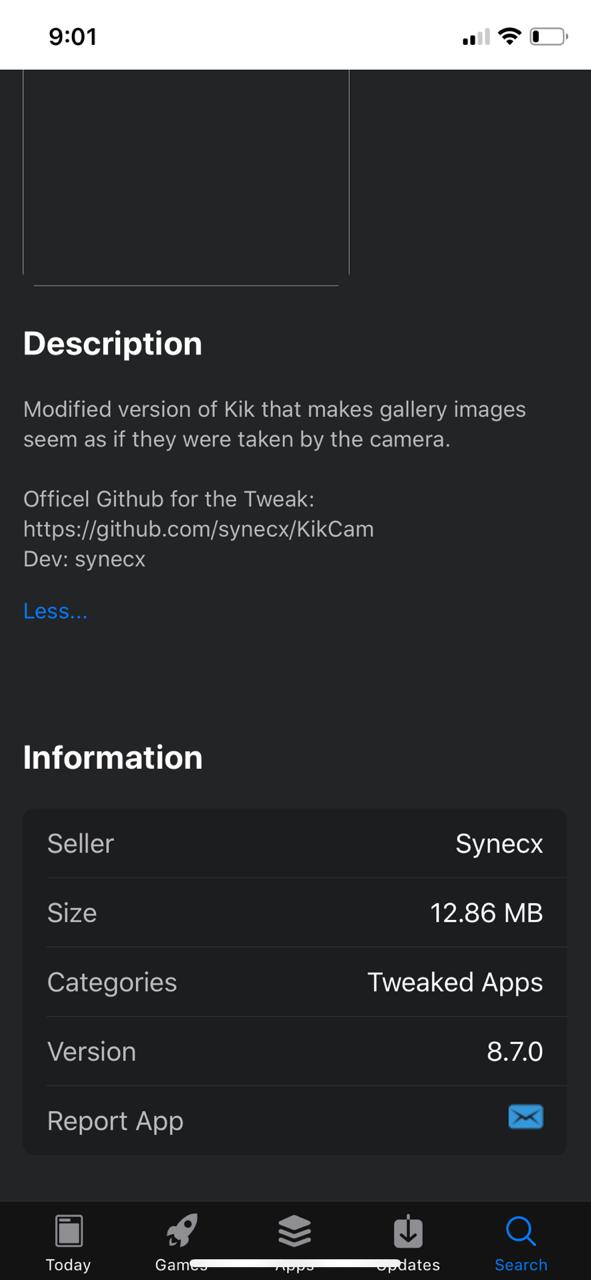Tap the Description heading
This screenshot has height=1280, width=591.
point(112,343)
